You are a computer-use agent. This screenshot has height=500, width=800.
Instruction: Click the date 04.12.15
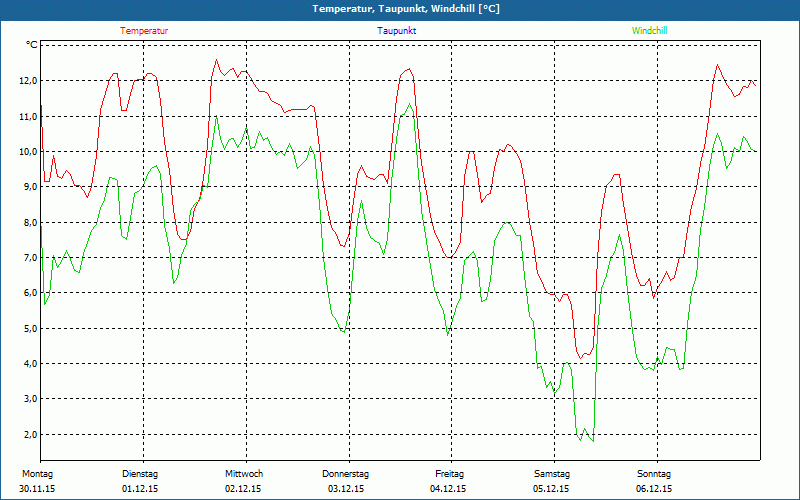(448, 489)
